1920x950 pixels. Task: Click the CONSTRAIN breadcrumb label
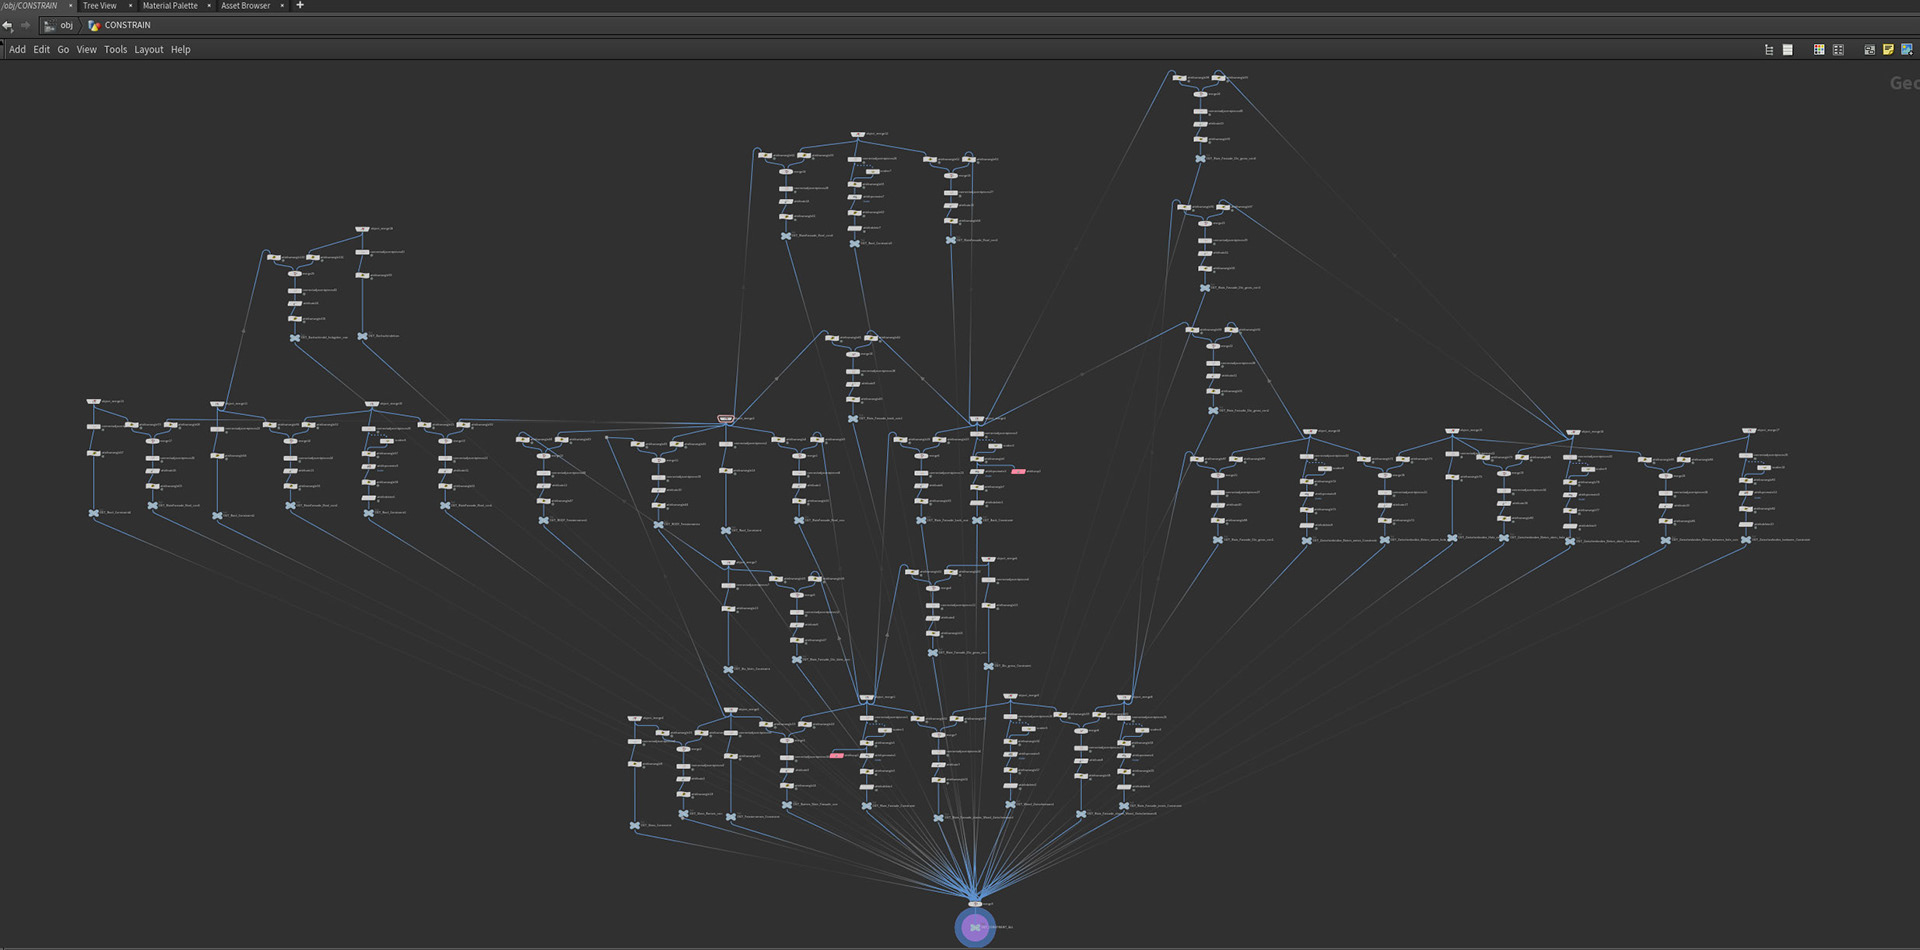point(126,25)
